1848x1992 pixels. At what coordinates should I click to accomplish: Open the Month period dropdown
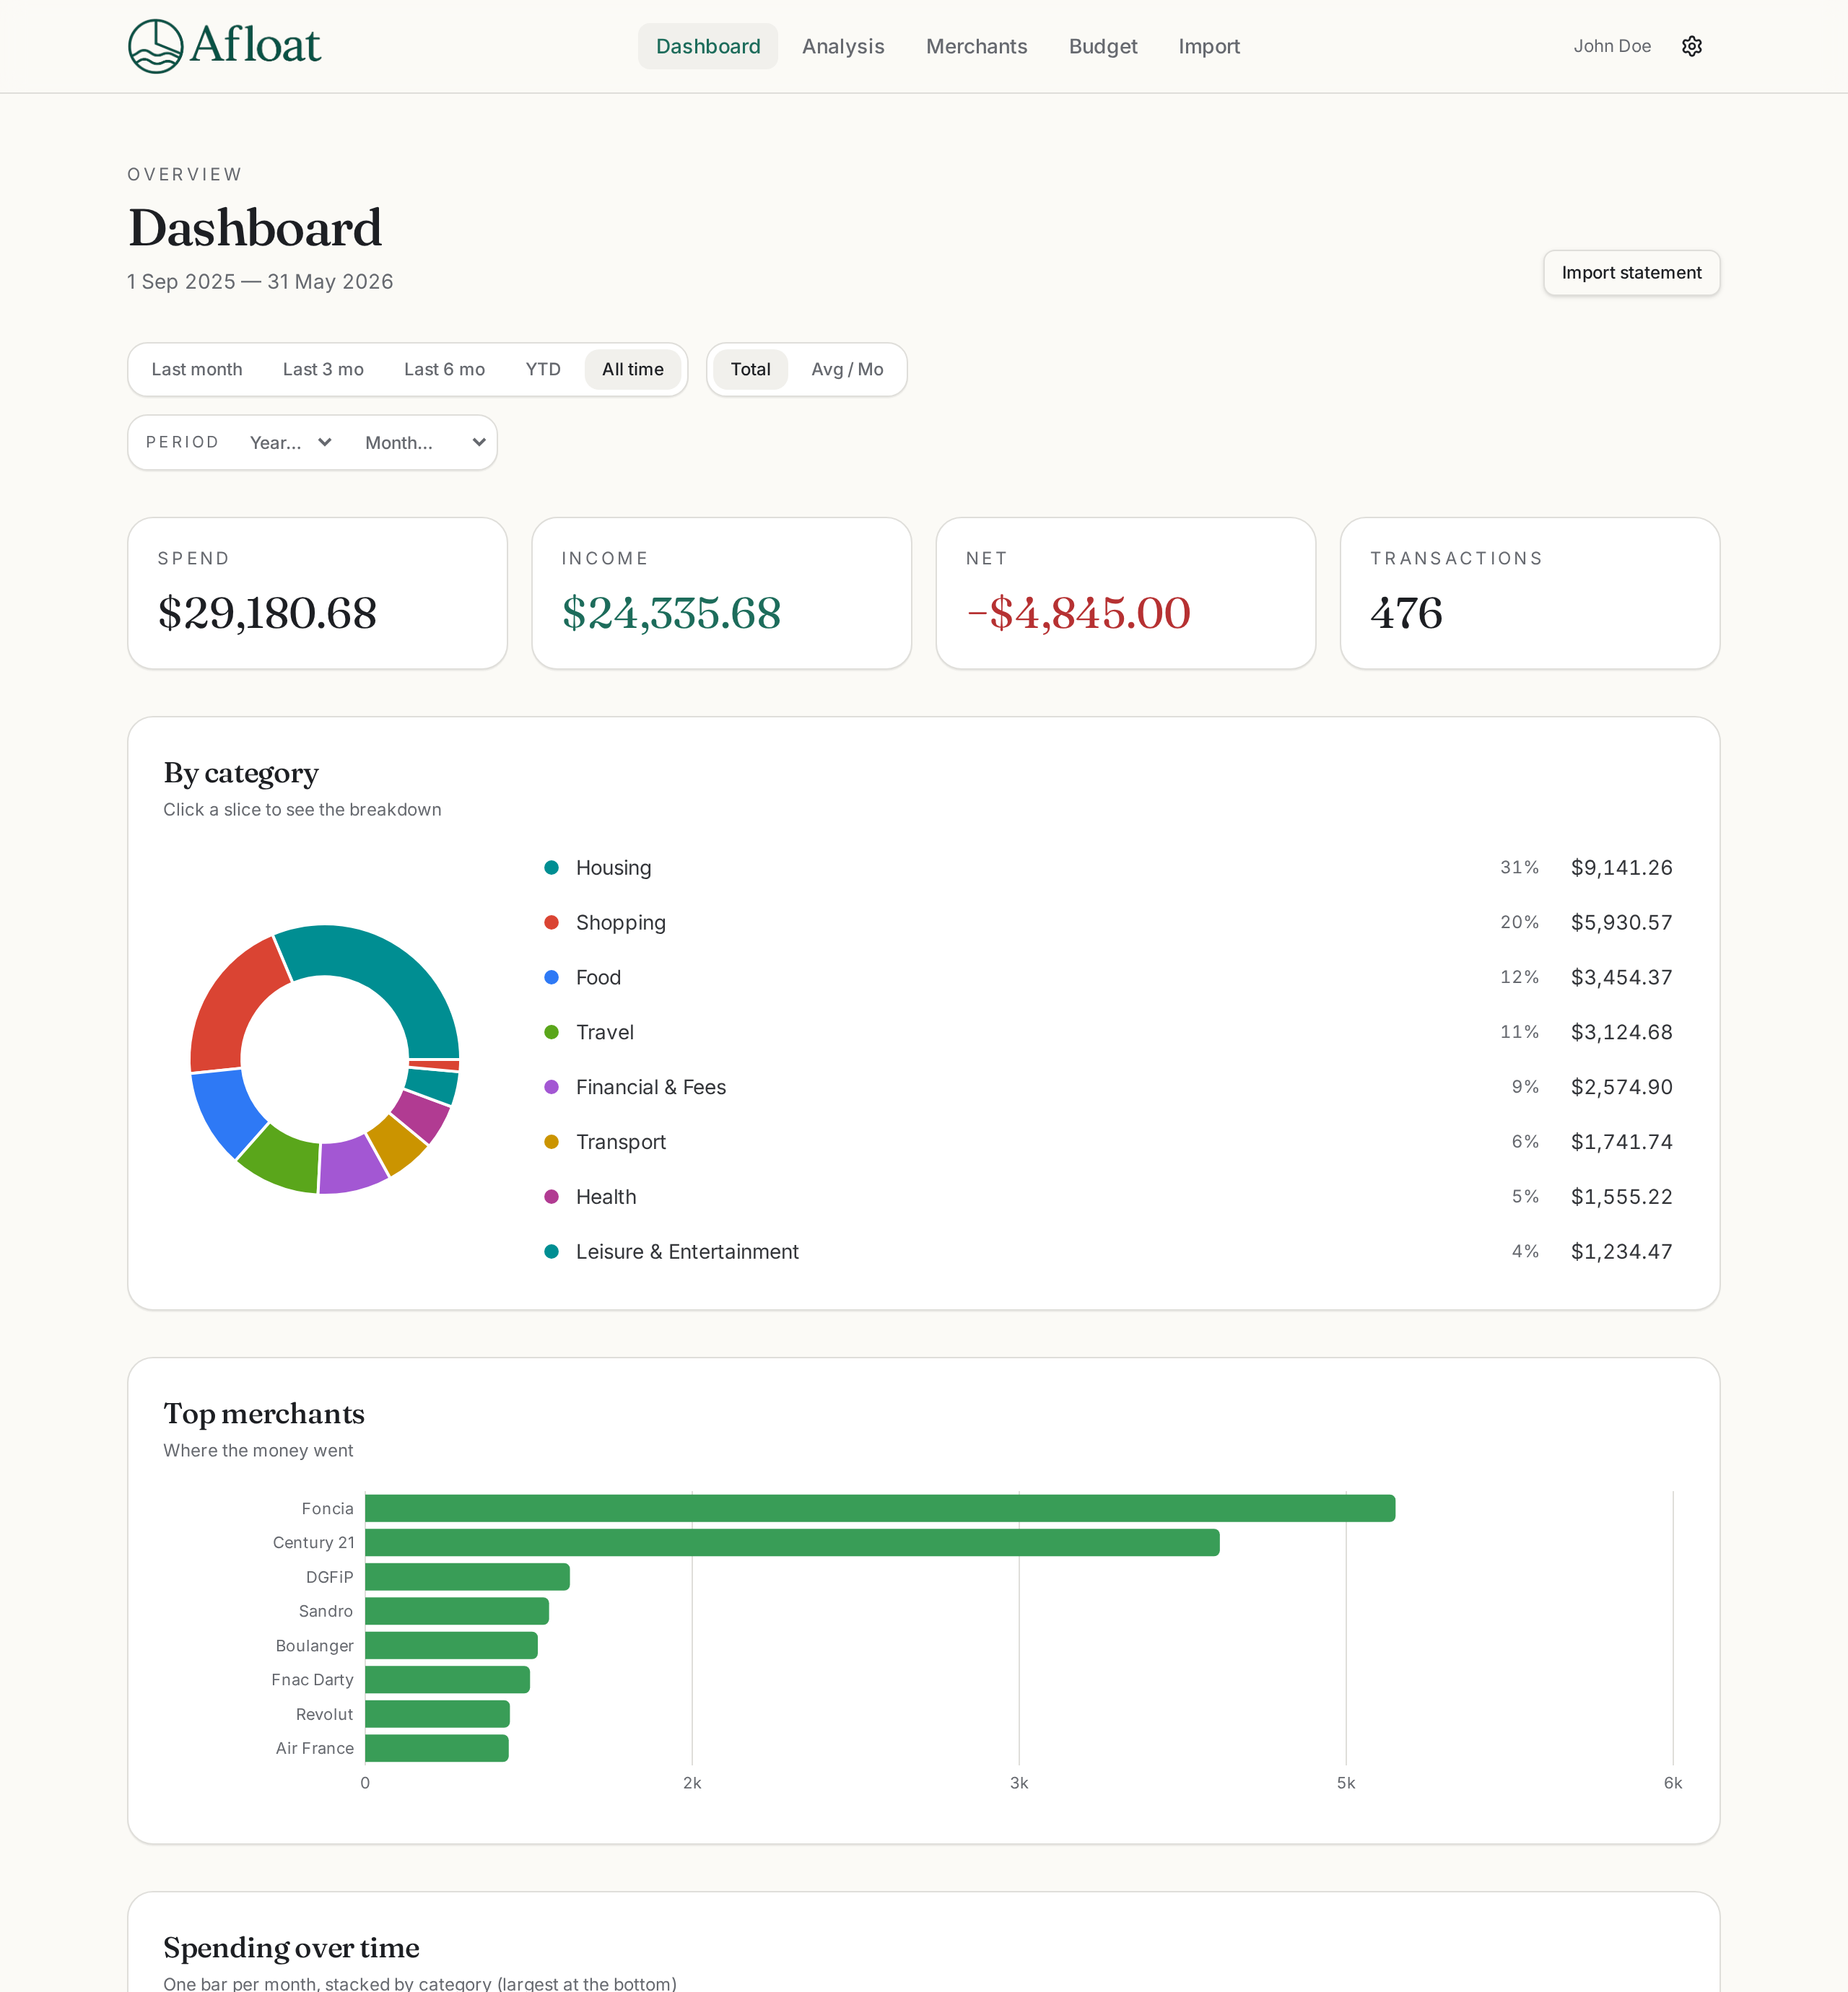tap(425, 442)
